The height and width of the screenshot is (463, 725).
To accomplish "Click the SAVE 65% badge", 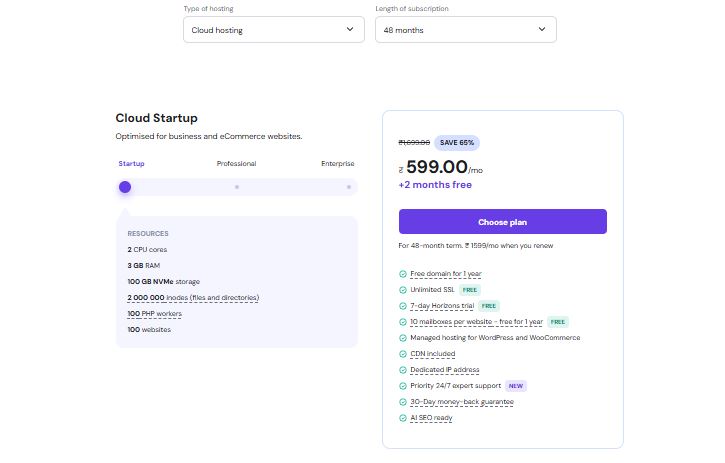I will [456, 142].
